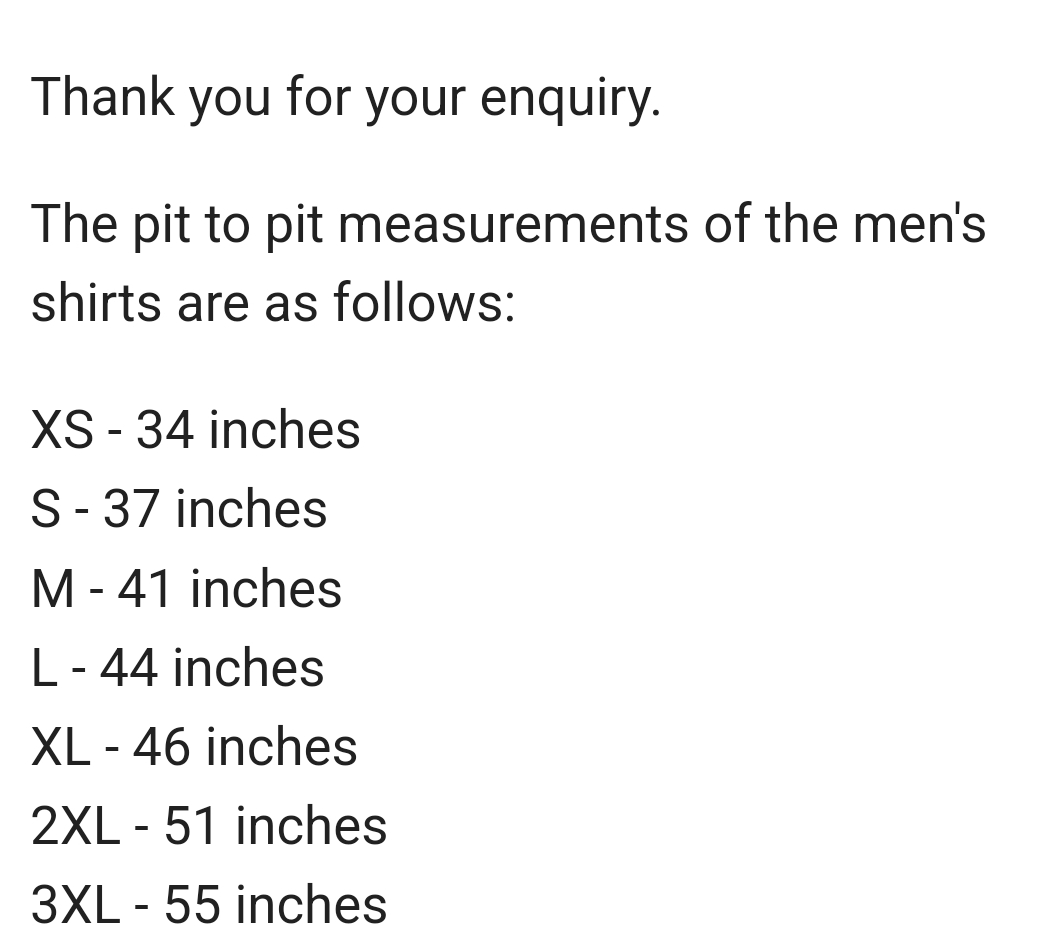This screenshot has width=1043, height=926.
Task: Click the number 41 in M row
Action: (x=144, y=589)
